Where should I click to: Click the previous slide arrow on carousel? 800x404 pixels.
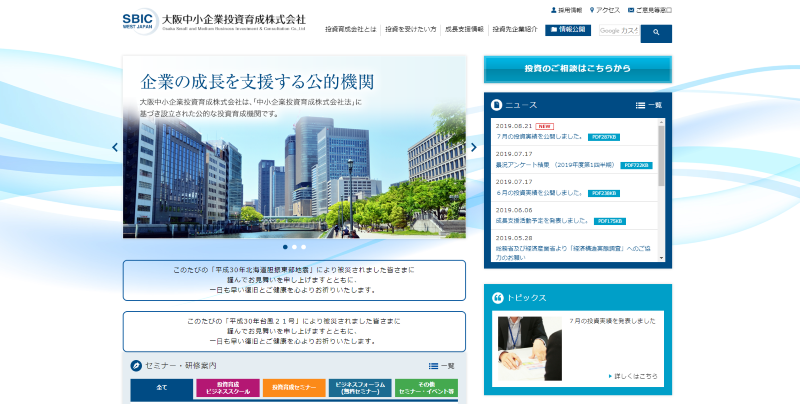pos(115,147)
